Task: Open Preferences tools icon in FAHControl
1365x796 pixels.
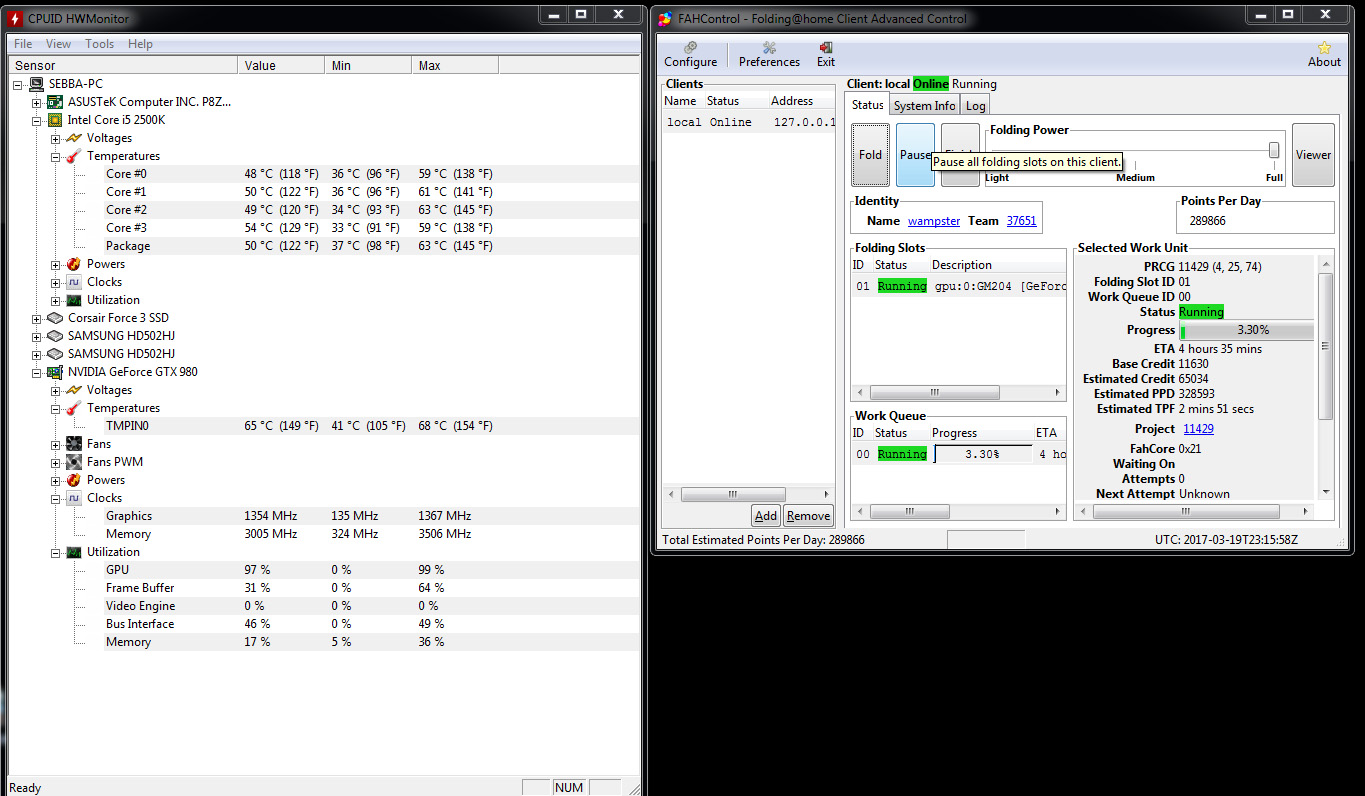Action: click(x=769, y=47)
